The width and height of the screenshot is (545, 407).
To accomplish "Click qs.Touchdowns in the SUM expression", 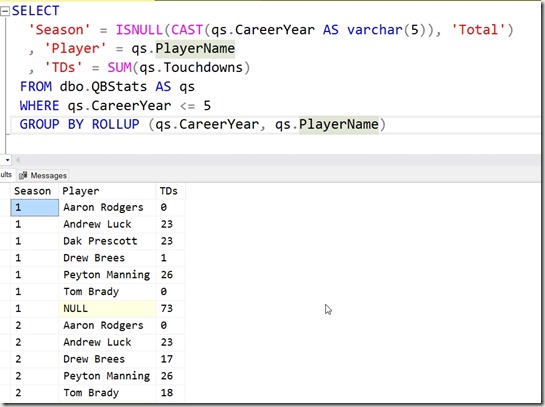I will coord(191,67).
